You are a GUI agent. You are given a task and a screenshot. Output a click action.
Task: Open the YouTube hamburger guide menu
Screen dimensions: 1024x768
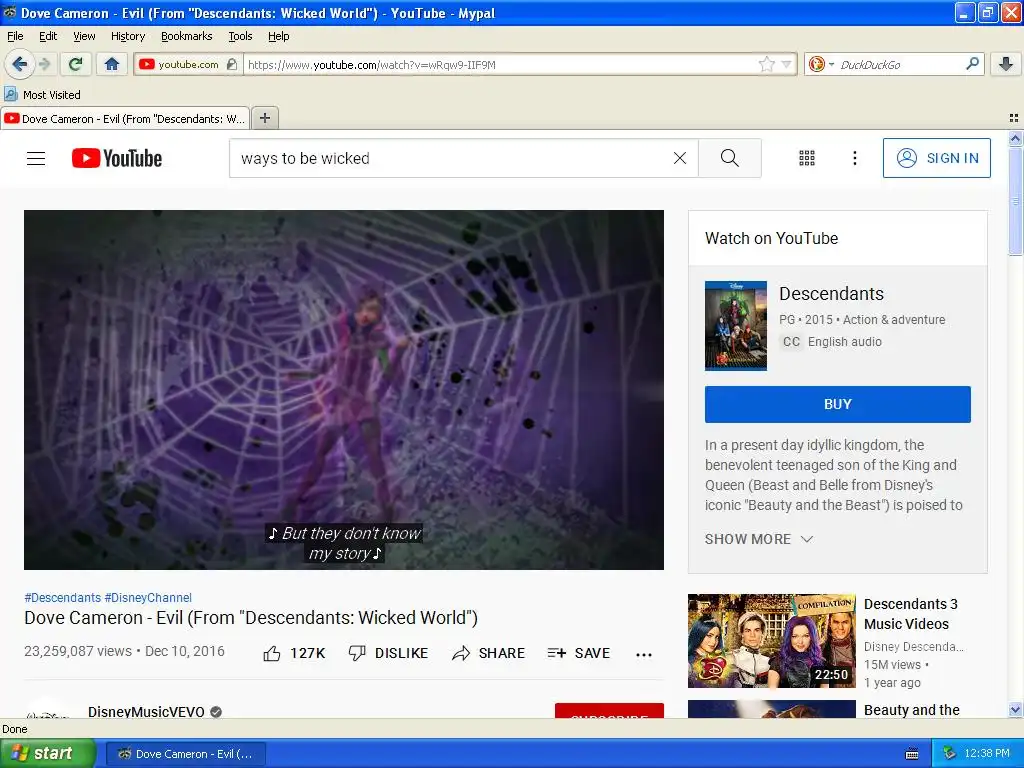(x=36, y=158)
